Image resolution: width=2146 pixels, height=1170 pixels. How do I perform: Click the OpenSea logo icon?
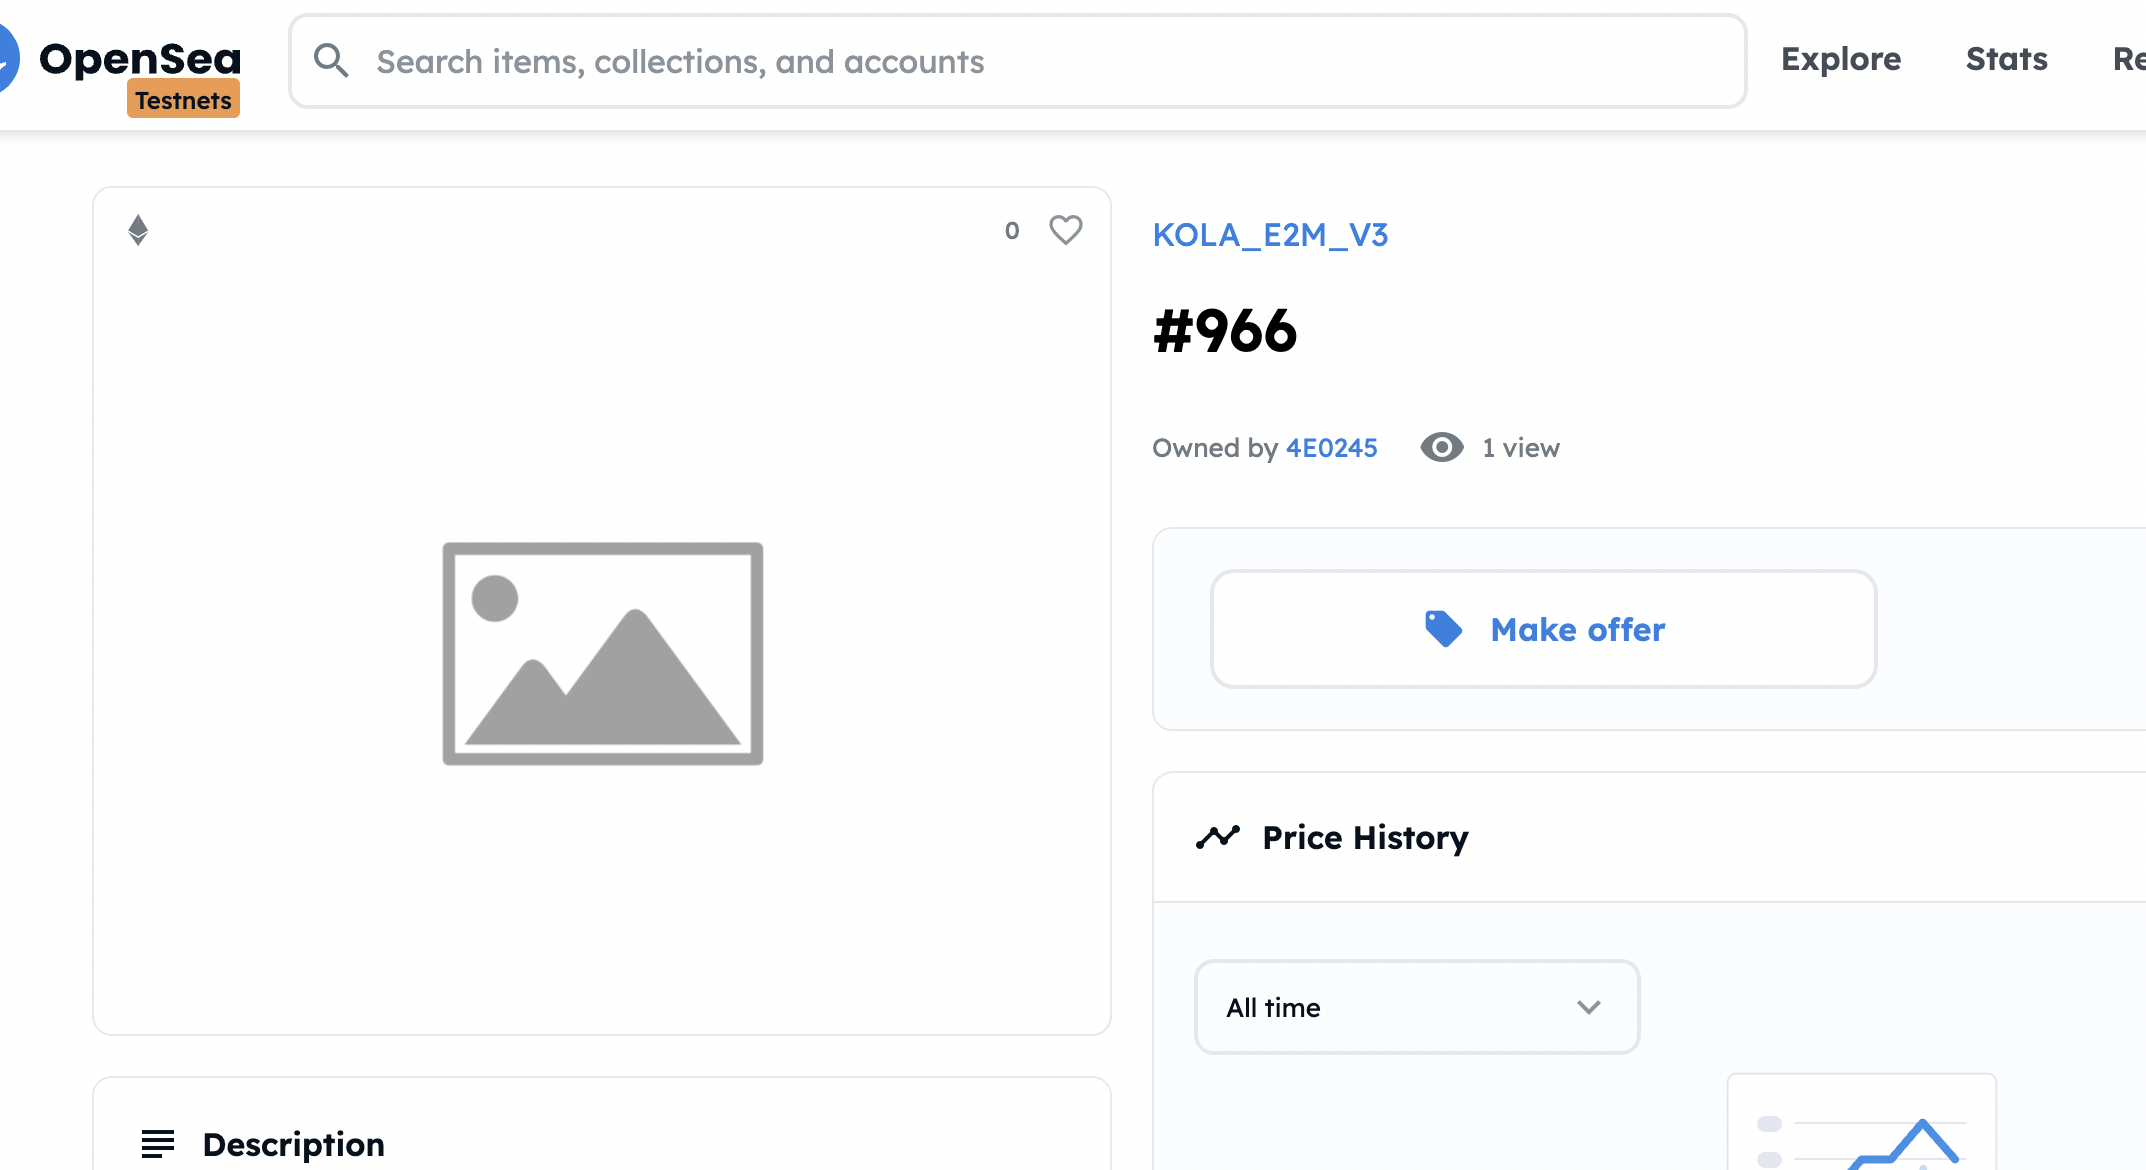point(8,58)
